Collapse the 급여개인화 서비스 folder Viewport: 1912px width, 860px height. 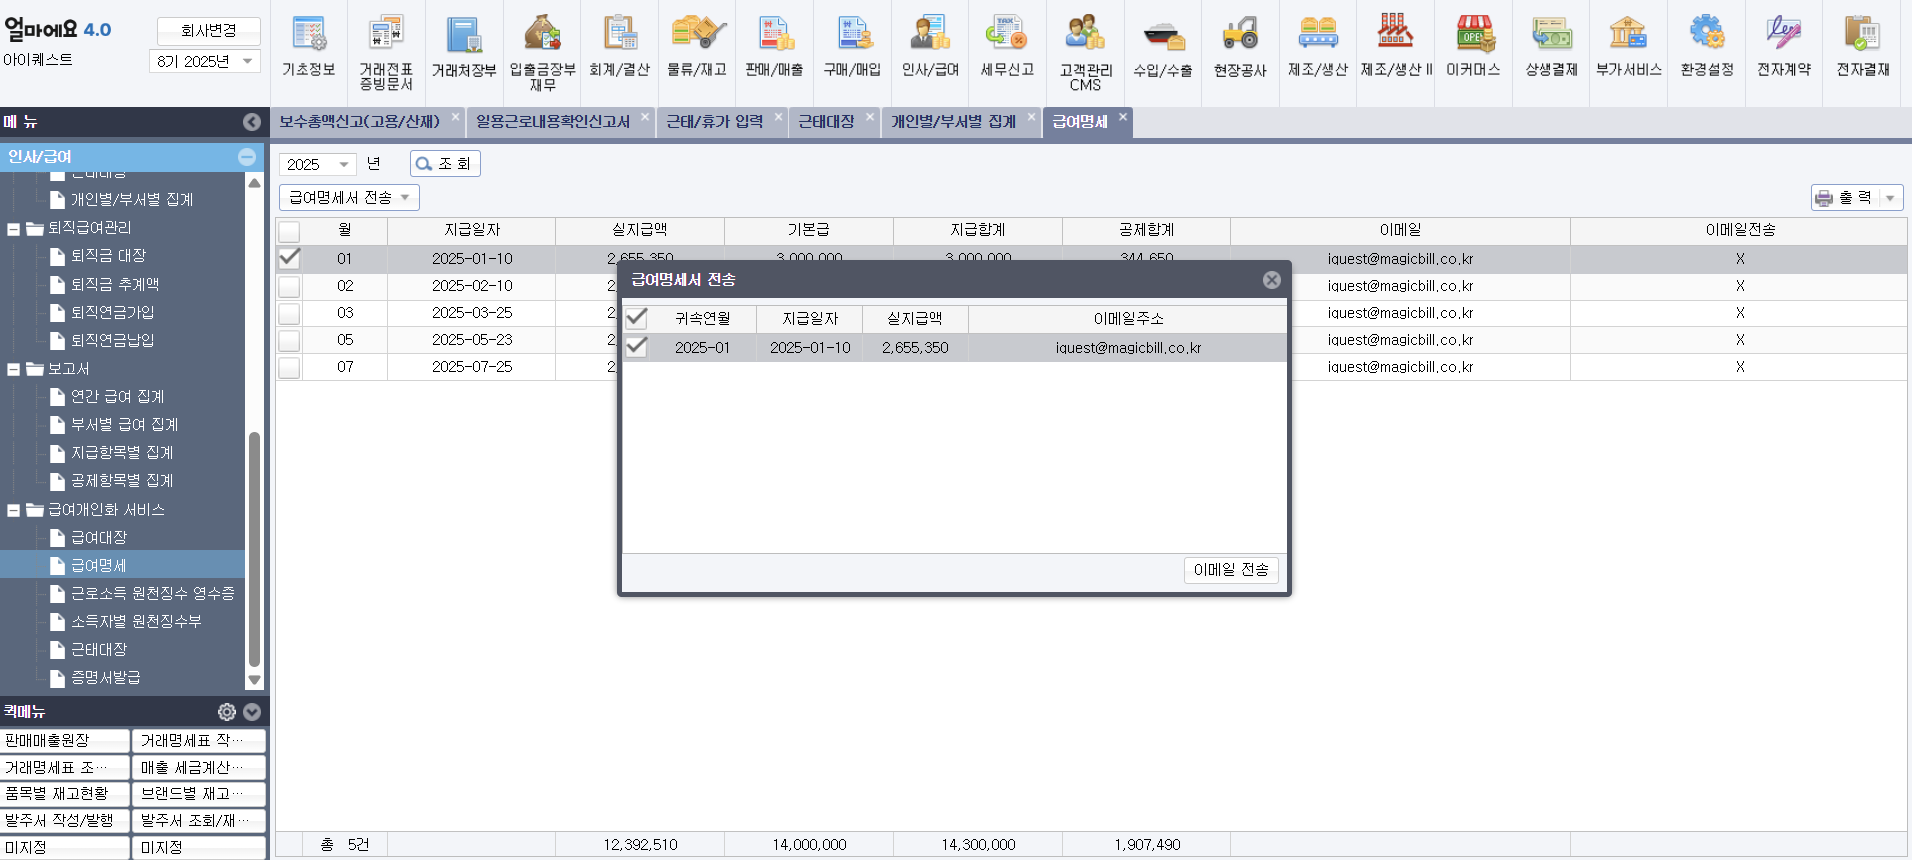pyautogui.click(x=13, y=510)
